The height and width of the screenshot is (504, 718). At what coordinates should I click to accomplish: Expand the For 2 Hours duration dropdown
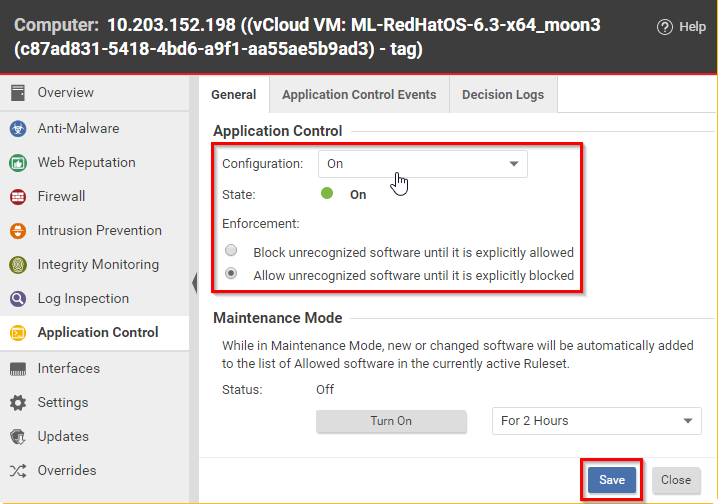coord(596,421)
